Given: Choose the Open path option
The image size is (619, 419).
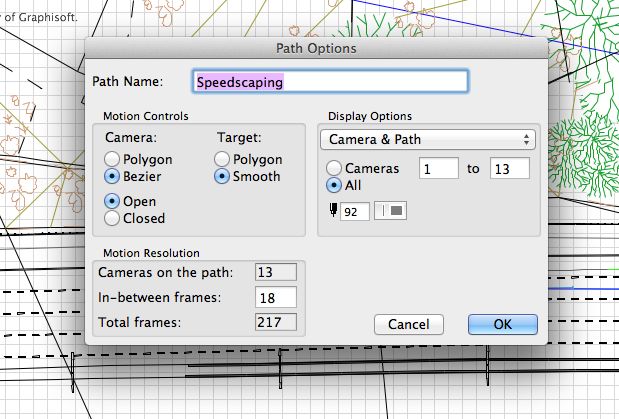Looking at the screenshot, I should [x=112, y=201].
